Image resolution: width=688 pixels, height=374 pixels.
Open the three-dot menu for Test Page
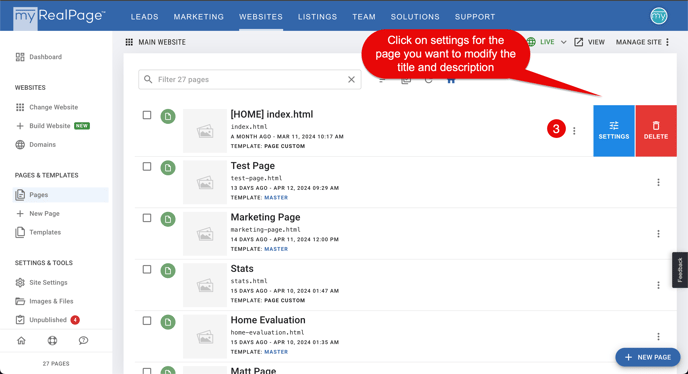[x=658, y=182]
